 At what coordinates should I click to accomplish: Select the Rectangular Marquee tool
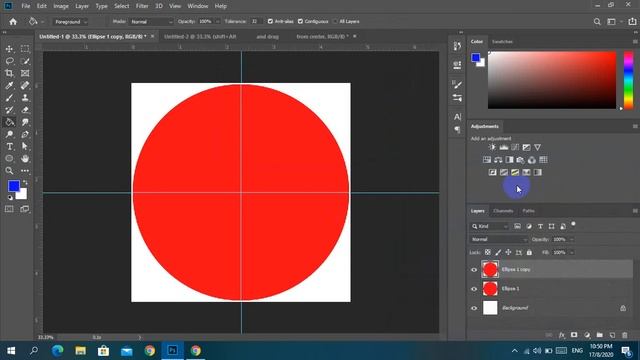pos(25,49)
